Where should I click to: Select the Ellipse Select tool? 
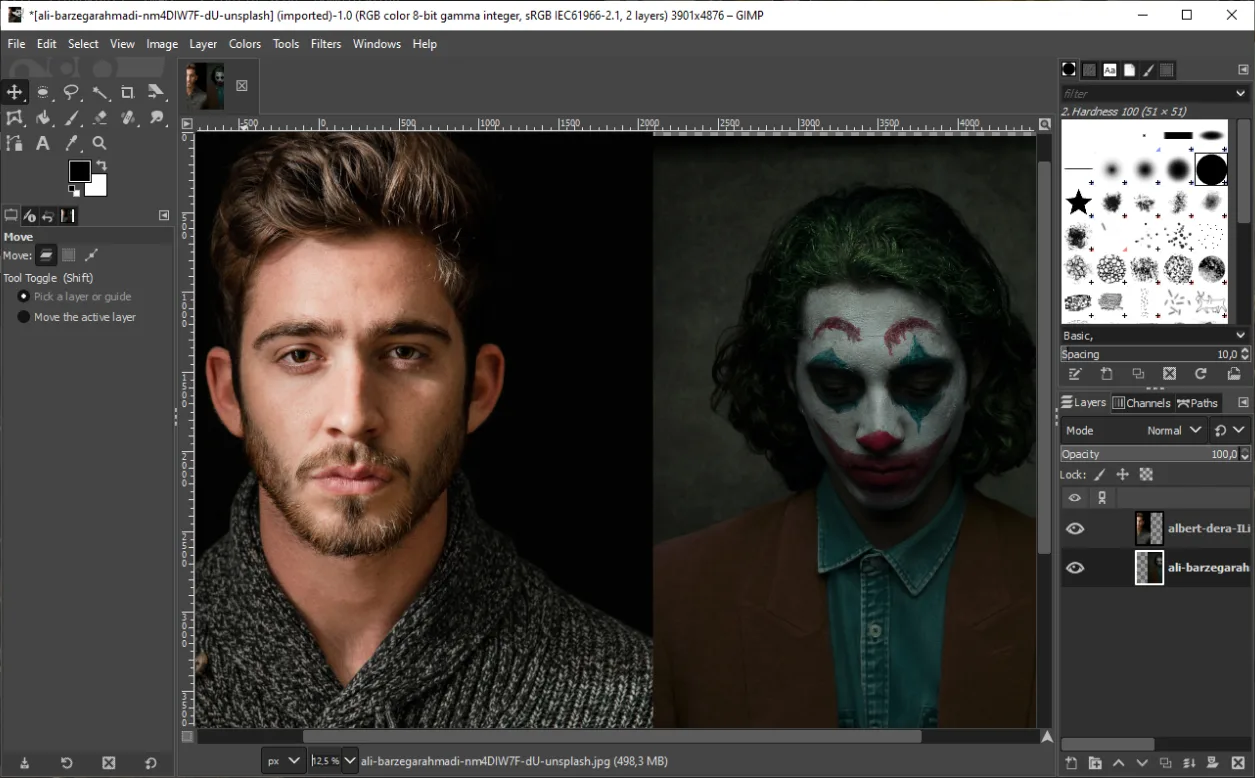(x=43, y=92)
